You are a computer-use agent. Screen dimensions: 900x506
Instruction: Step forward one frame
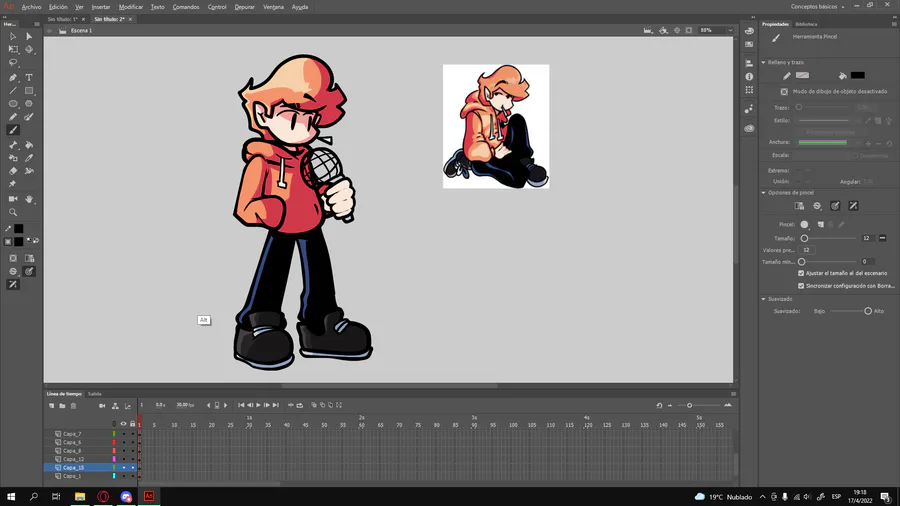click(267, 406)
